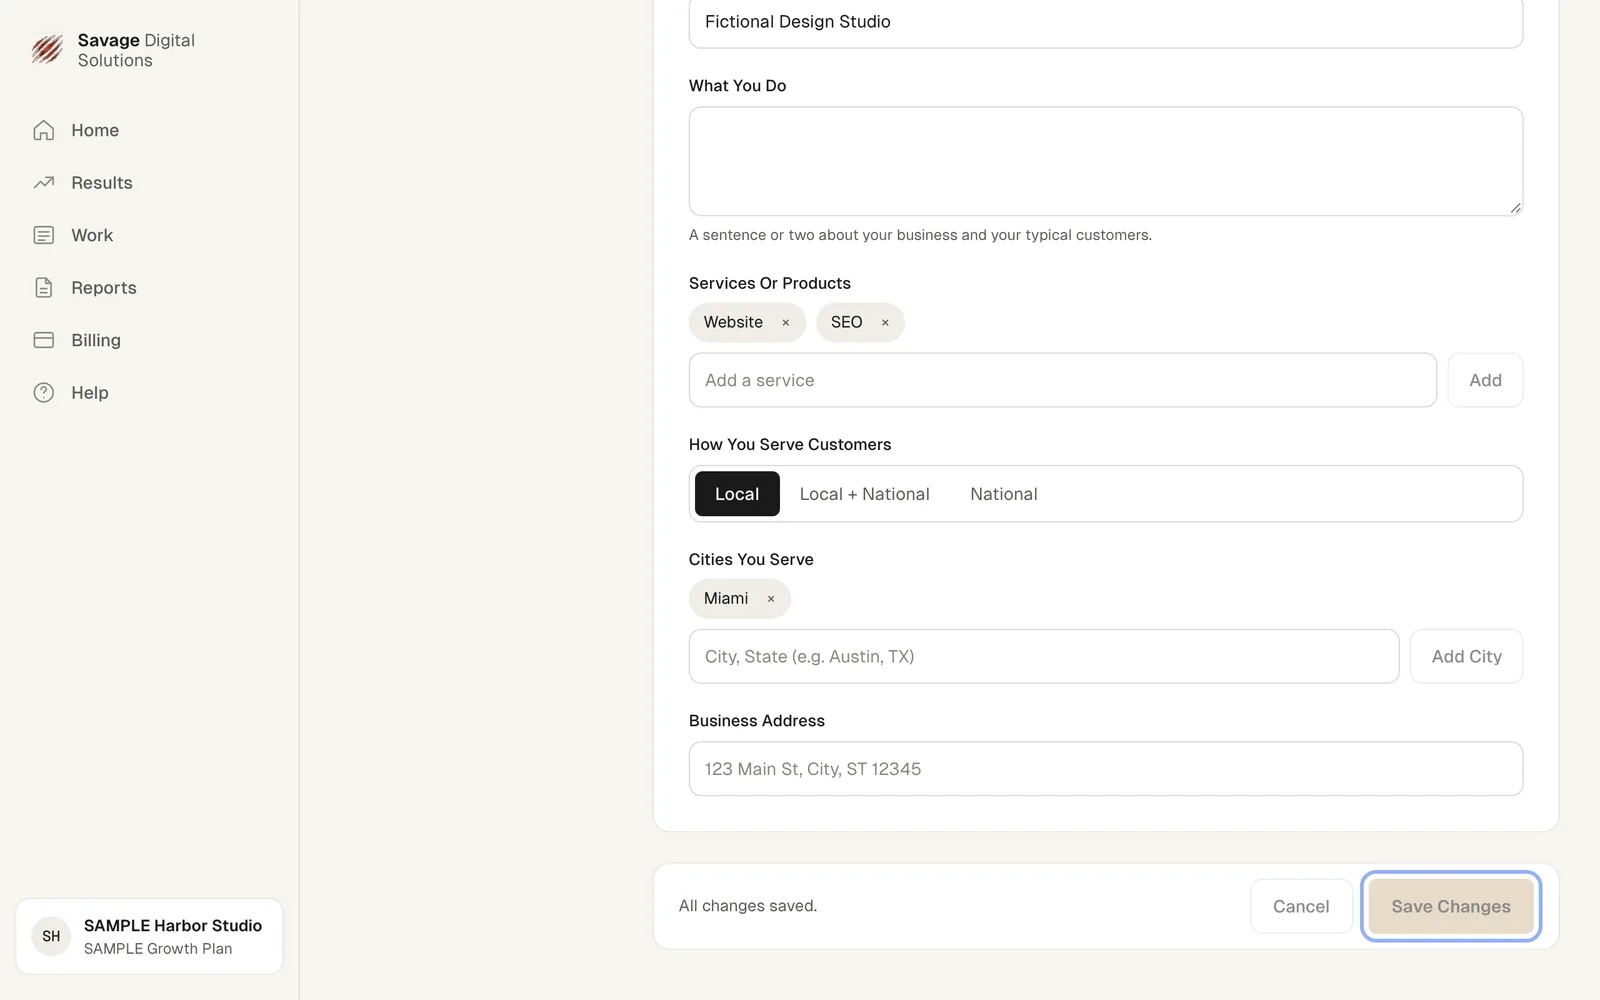Click the Billing card icon

click(44, 341)
